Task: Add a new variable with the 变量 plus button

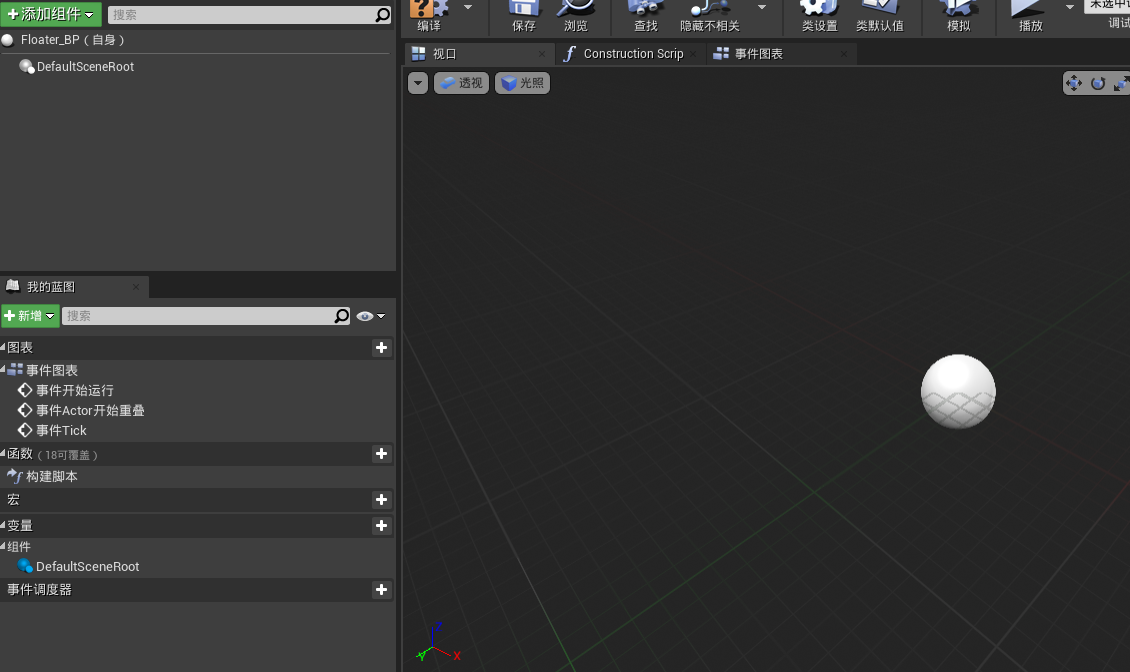Action: (x=381, y=525)
